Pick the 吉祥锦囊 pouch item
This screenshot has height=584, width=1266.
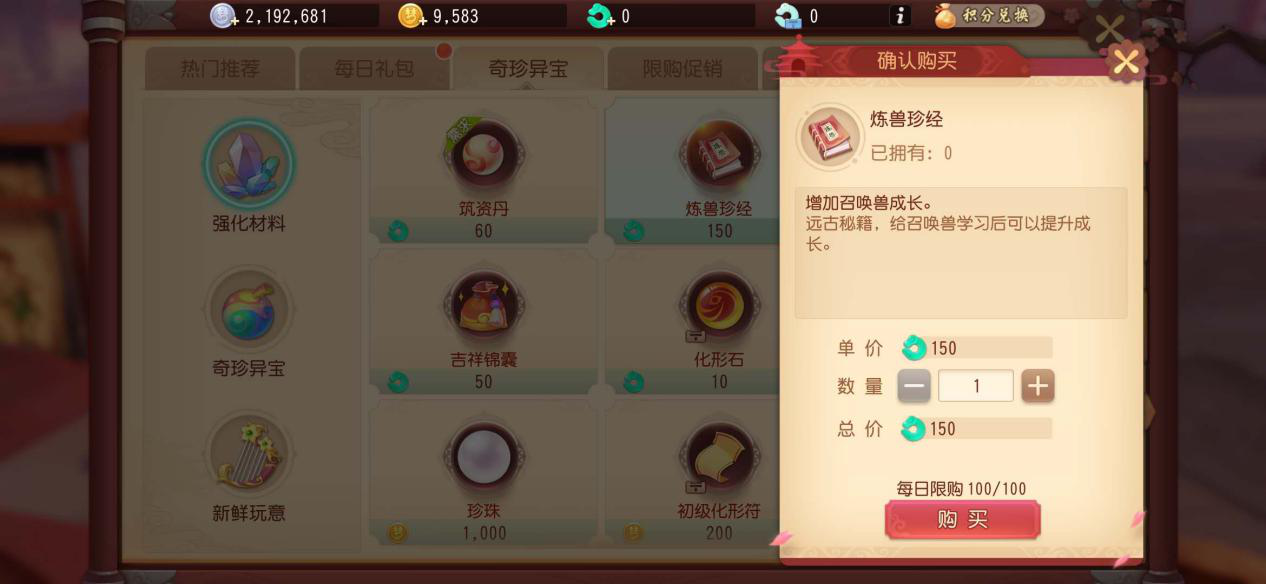484,306
